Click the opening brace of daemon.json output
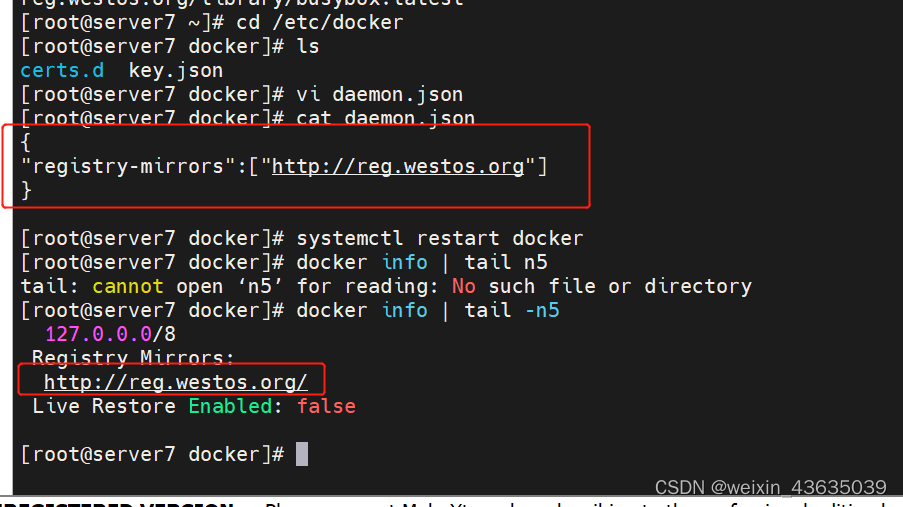The image size is (903, 507). pos(26,142)
